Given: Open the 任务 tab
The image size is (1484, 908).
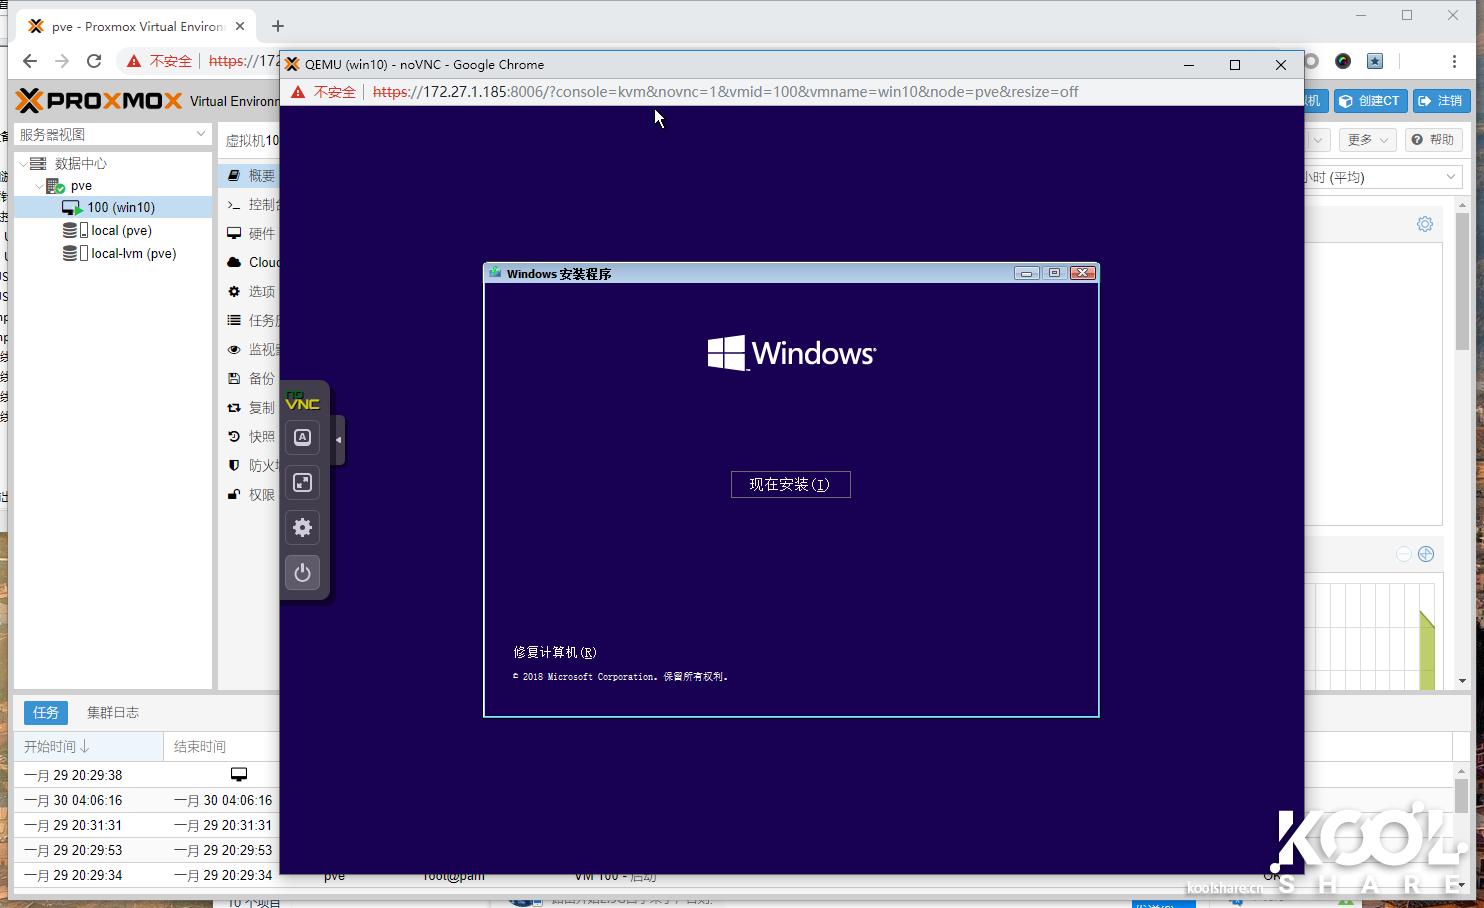Looking at the screenshot, I should pyautogui.click(x=46, y=712).
